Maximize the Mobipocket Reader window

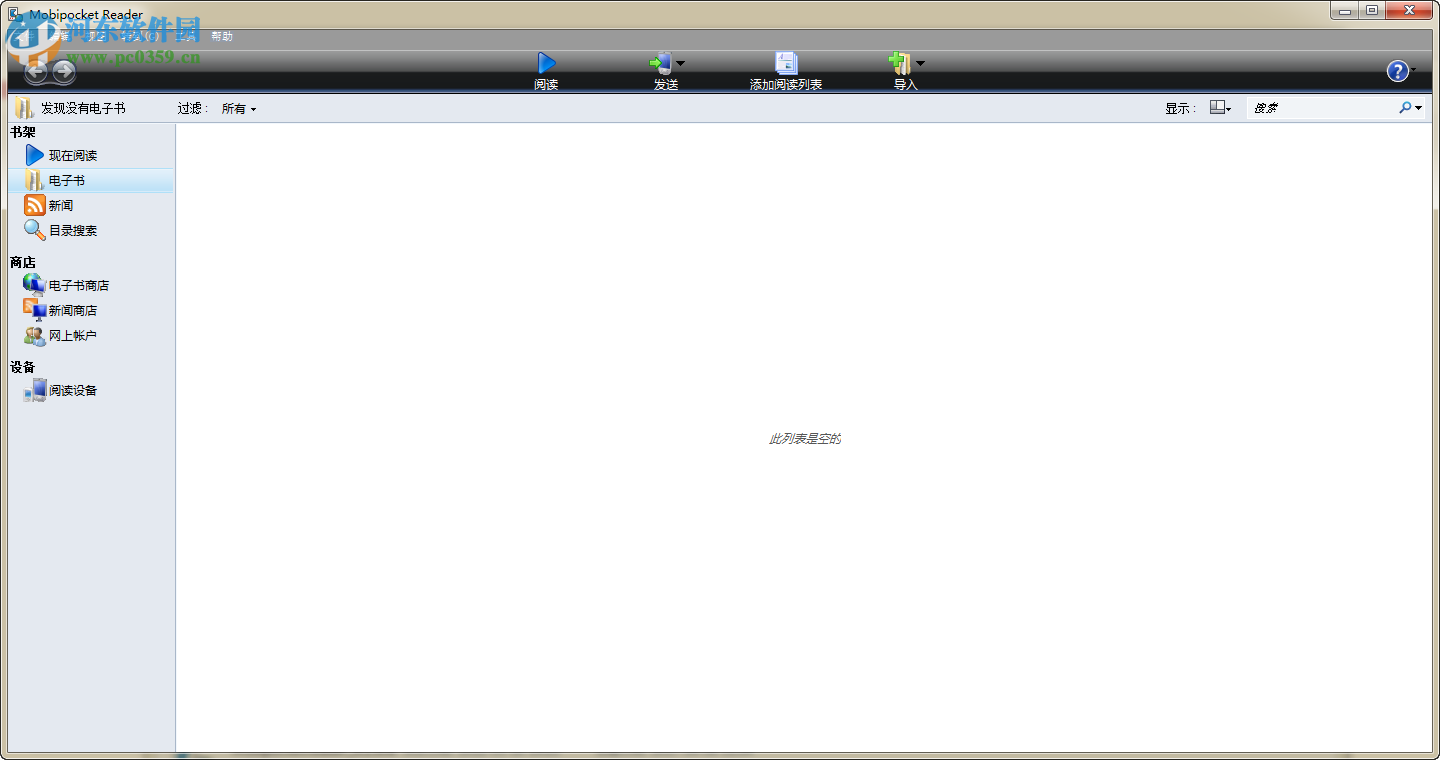pos(1371,11)
